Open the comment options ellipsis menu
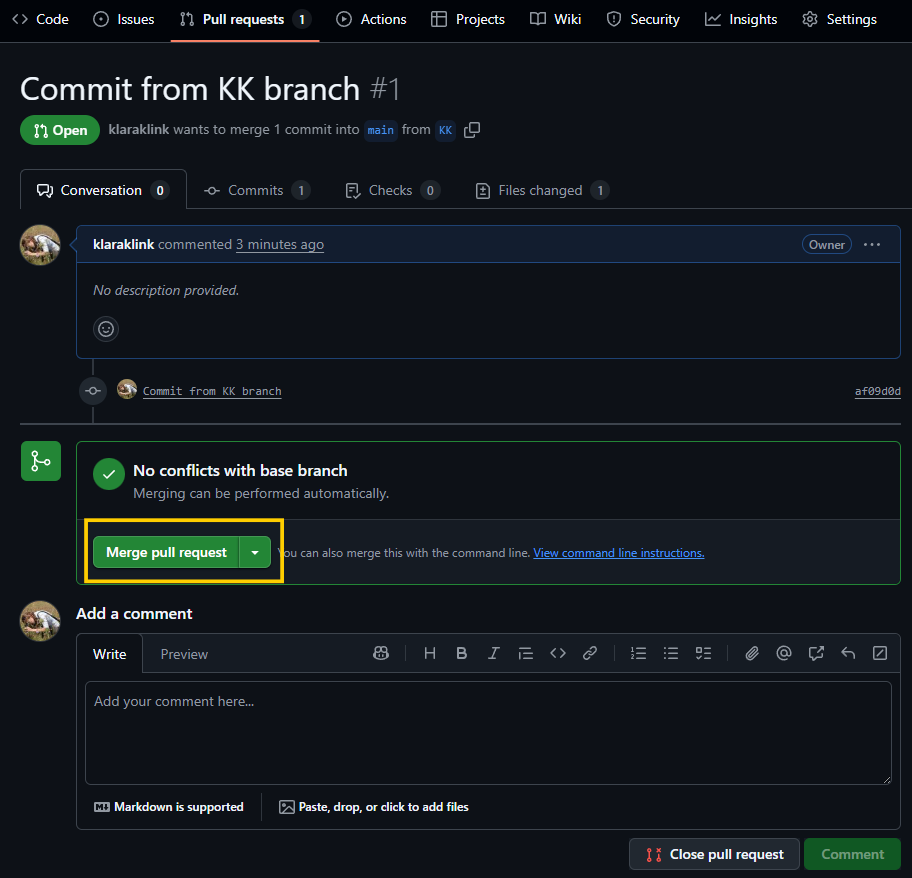912x878 pixels. (872, 244)
